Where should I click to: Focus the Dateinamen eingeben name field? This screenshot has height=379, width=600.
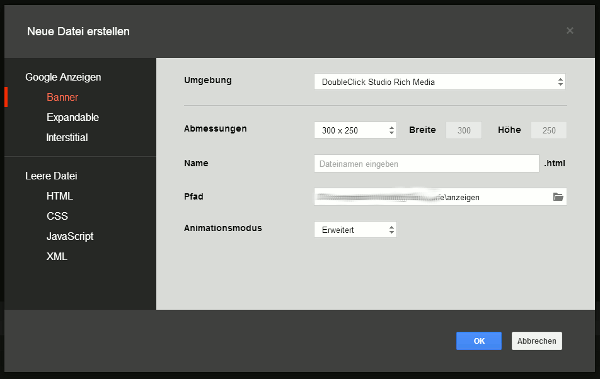427,163
